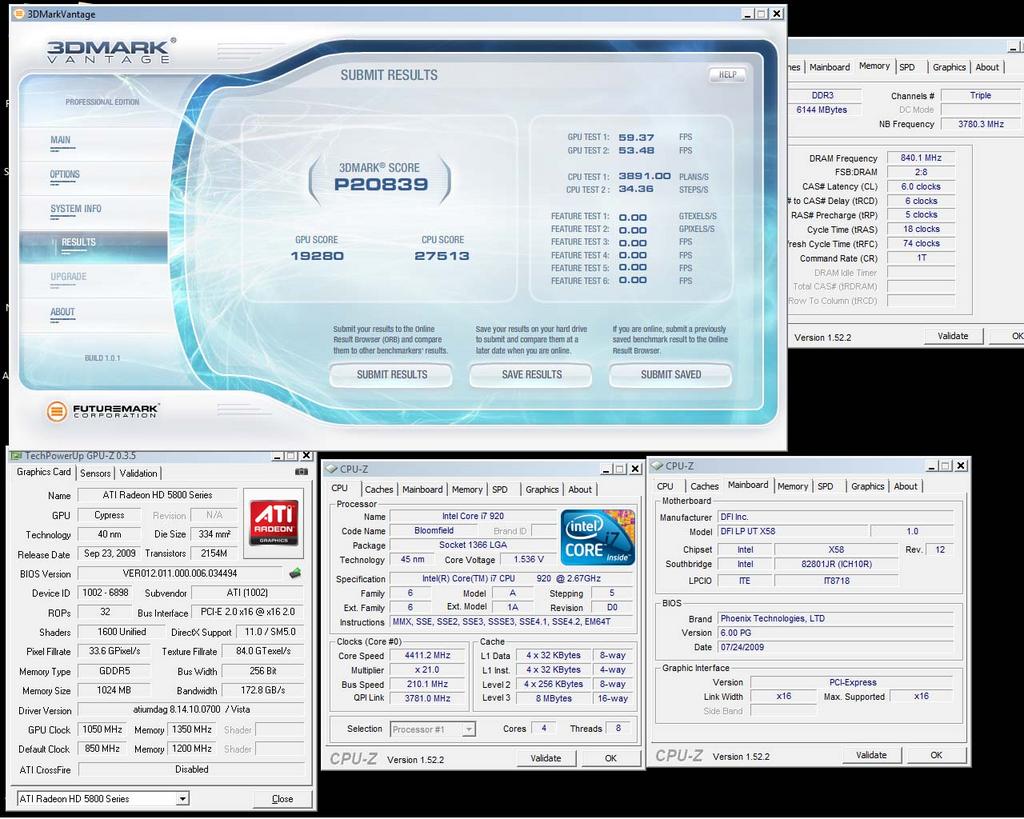Open the Upgrade section in 3DMark sidebar

tap(68, 277)
